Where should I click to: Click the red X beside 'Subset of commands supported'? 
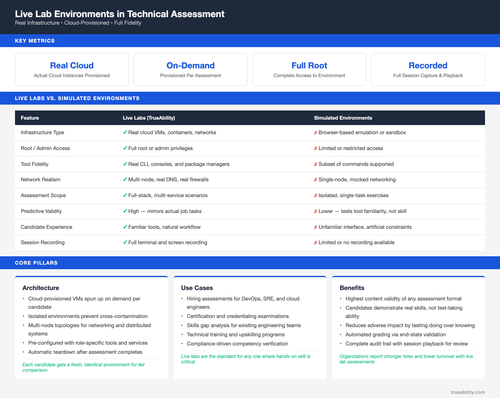click(315, 164)
